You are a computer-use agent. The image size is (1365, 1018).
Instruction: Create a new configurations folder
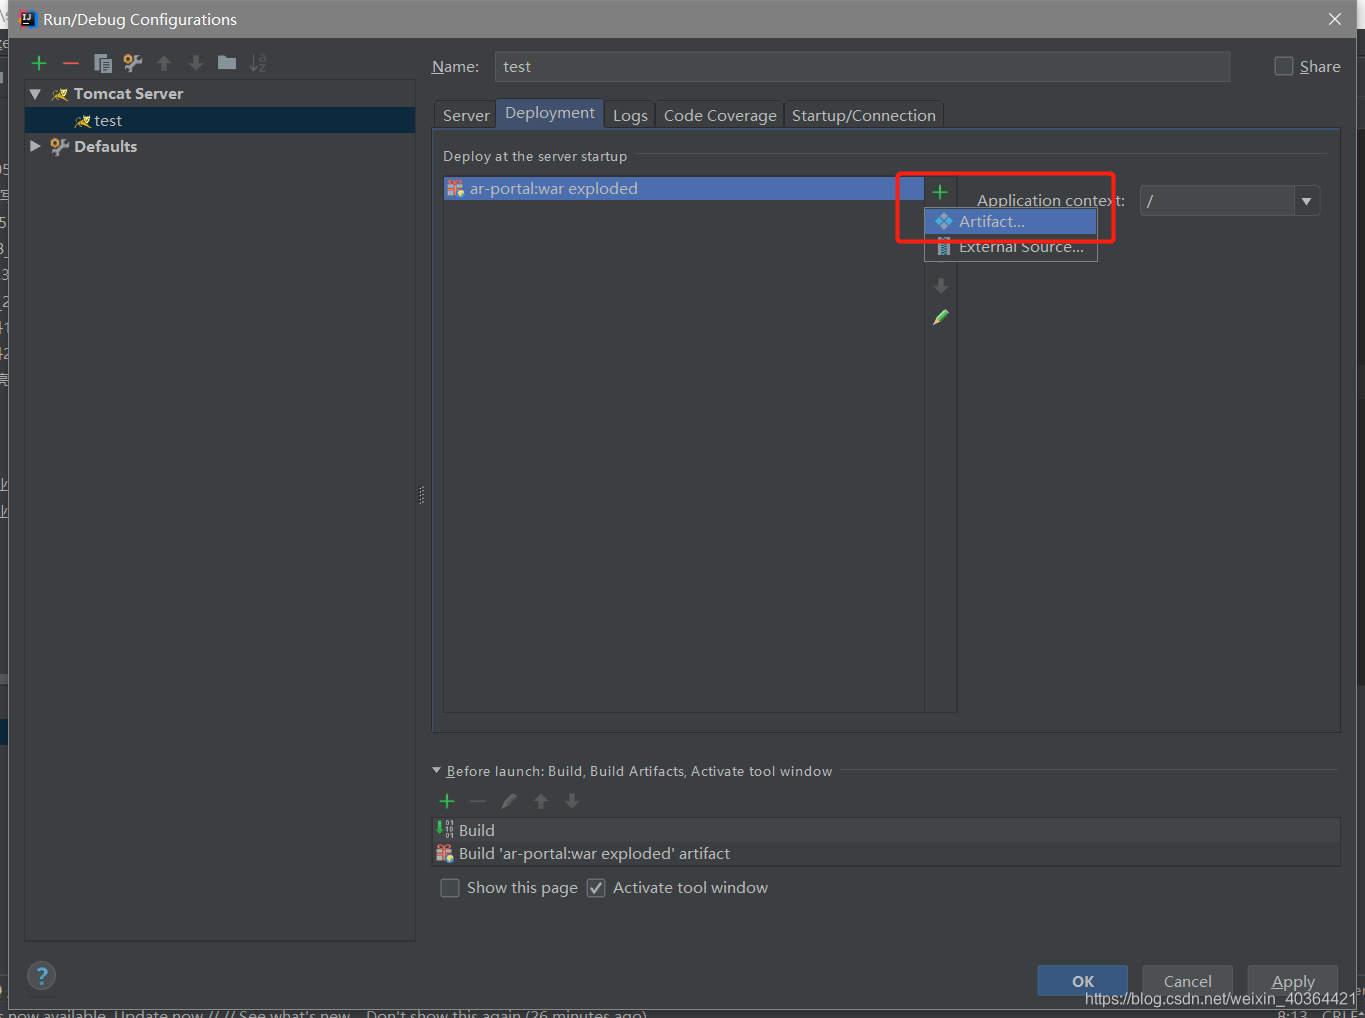pos(227,63)
